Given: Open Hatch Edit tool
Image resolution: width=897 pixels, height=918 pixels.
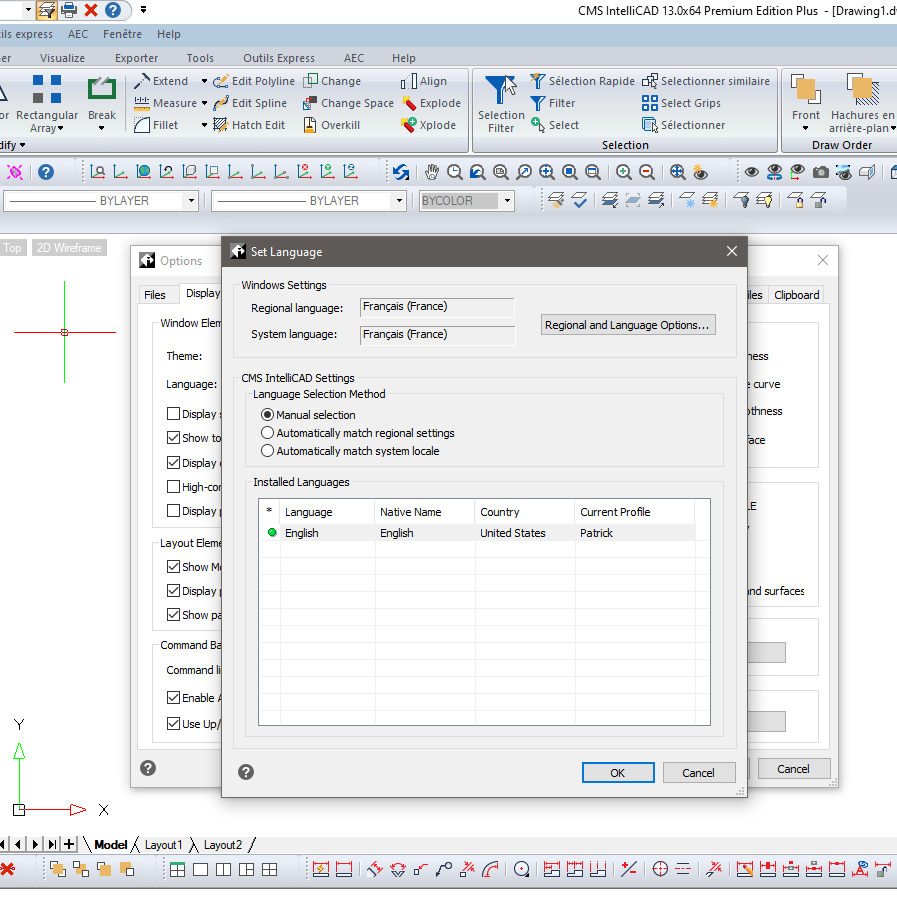Looking at the screenshot, I should pos(249,125).
